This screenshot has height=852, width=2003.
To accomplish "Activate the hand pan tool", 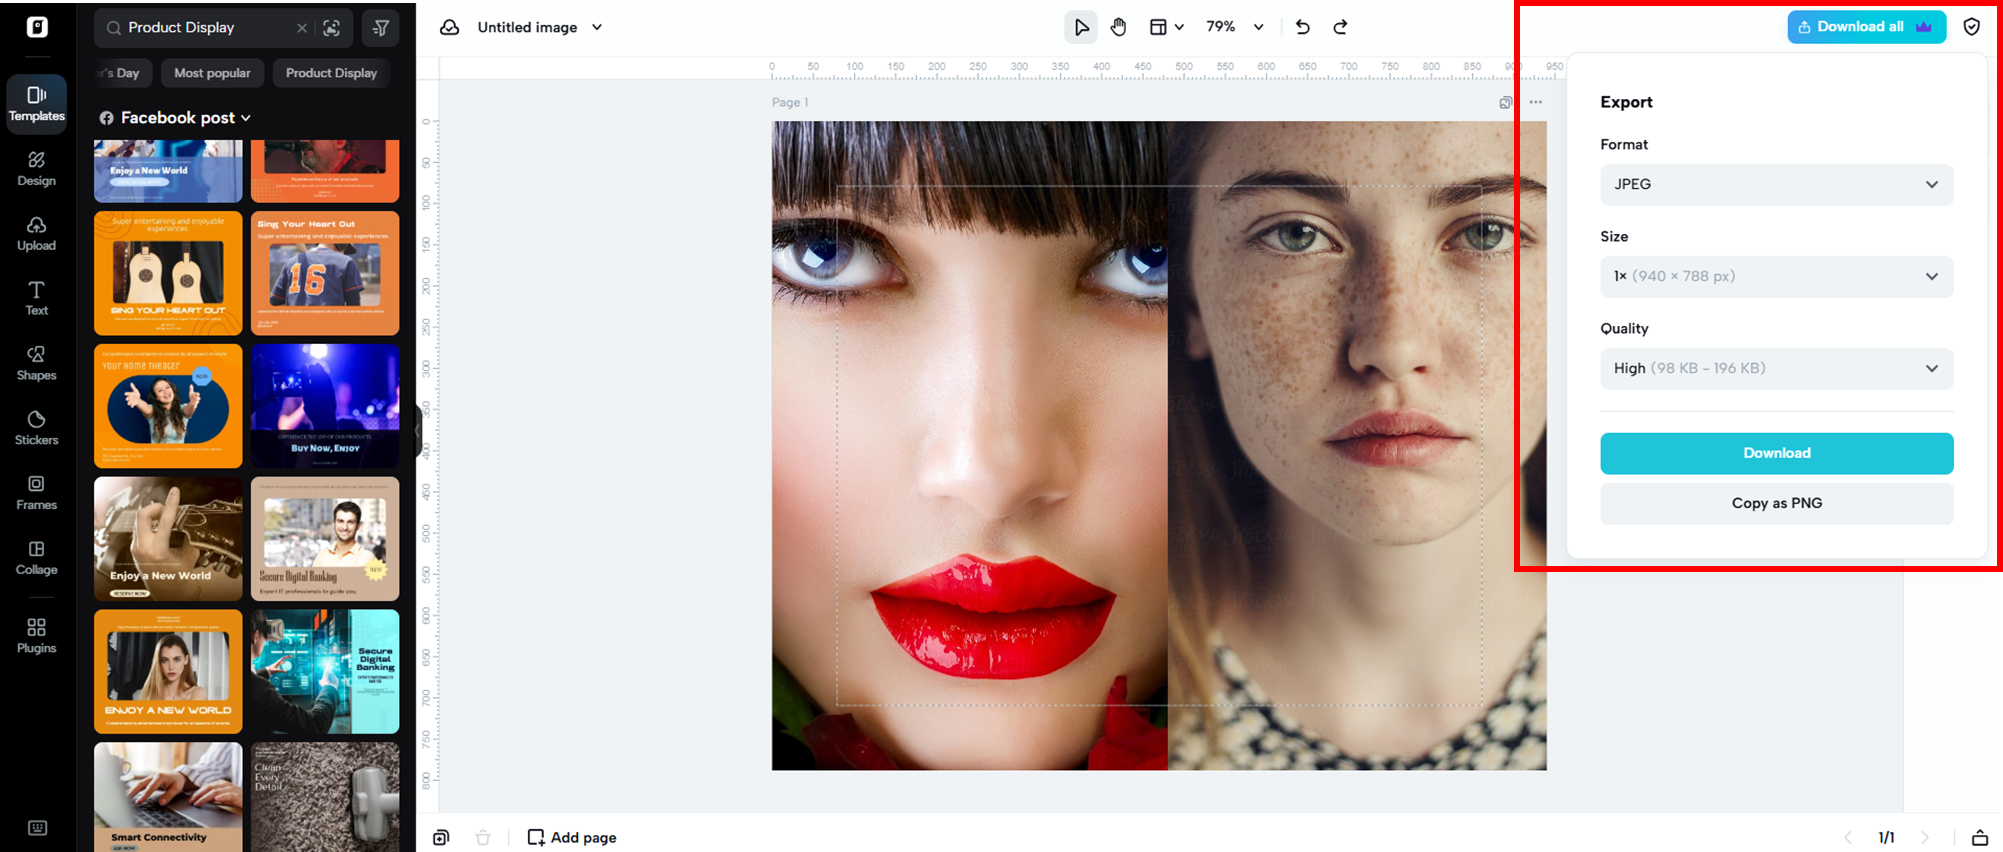I will [x=1118, y=28].
